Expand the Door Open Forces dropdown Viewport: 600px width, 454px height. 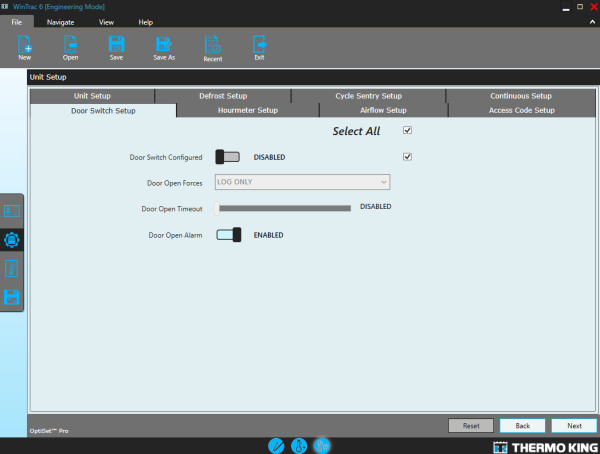pos(303,182)
